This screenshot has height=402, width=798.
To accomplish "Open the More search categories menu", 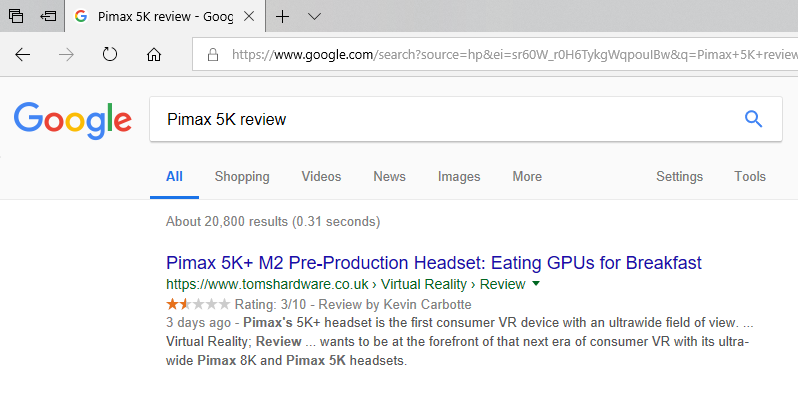I will 527,177.
